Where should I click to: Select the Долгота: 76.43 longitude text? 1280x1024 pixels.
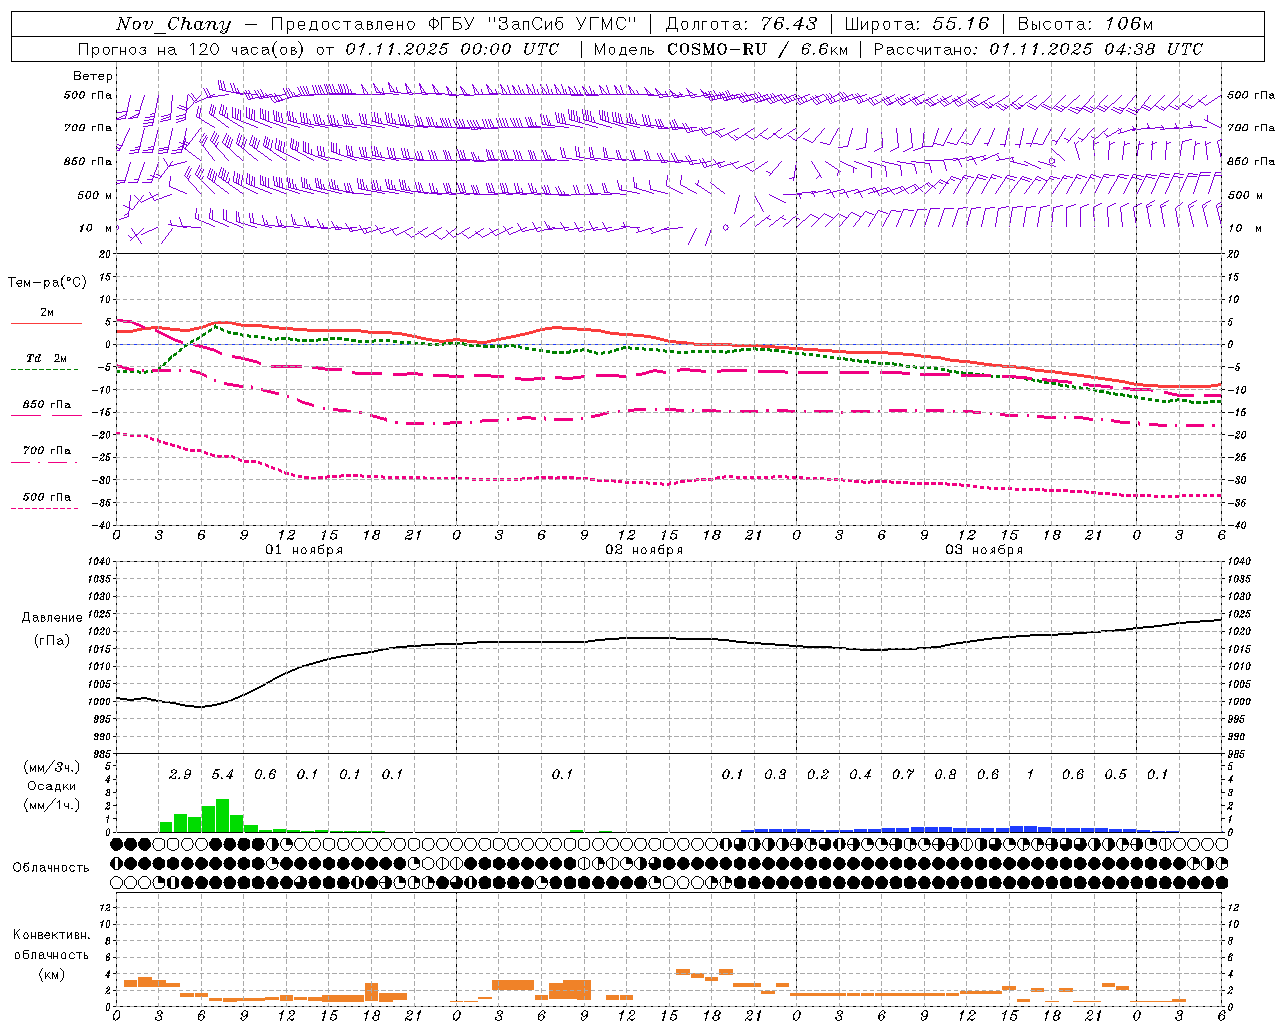(741, 24)
